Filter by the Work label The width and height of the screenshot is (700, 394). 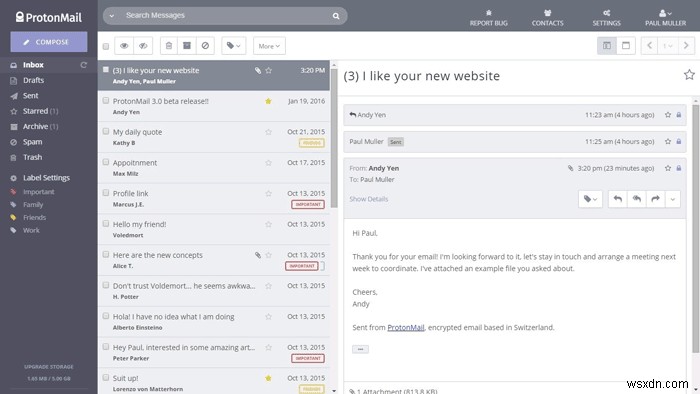(31, 230)
